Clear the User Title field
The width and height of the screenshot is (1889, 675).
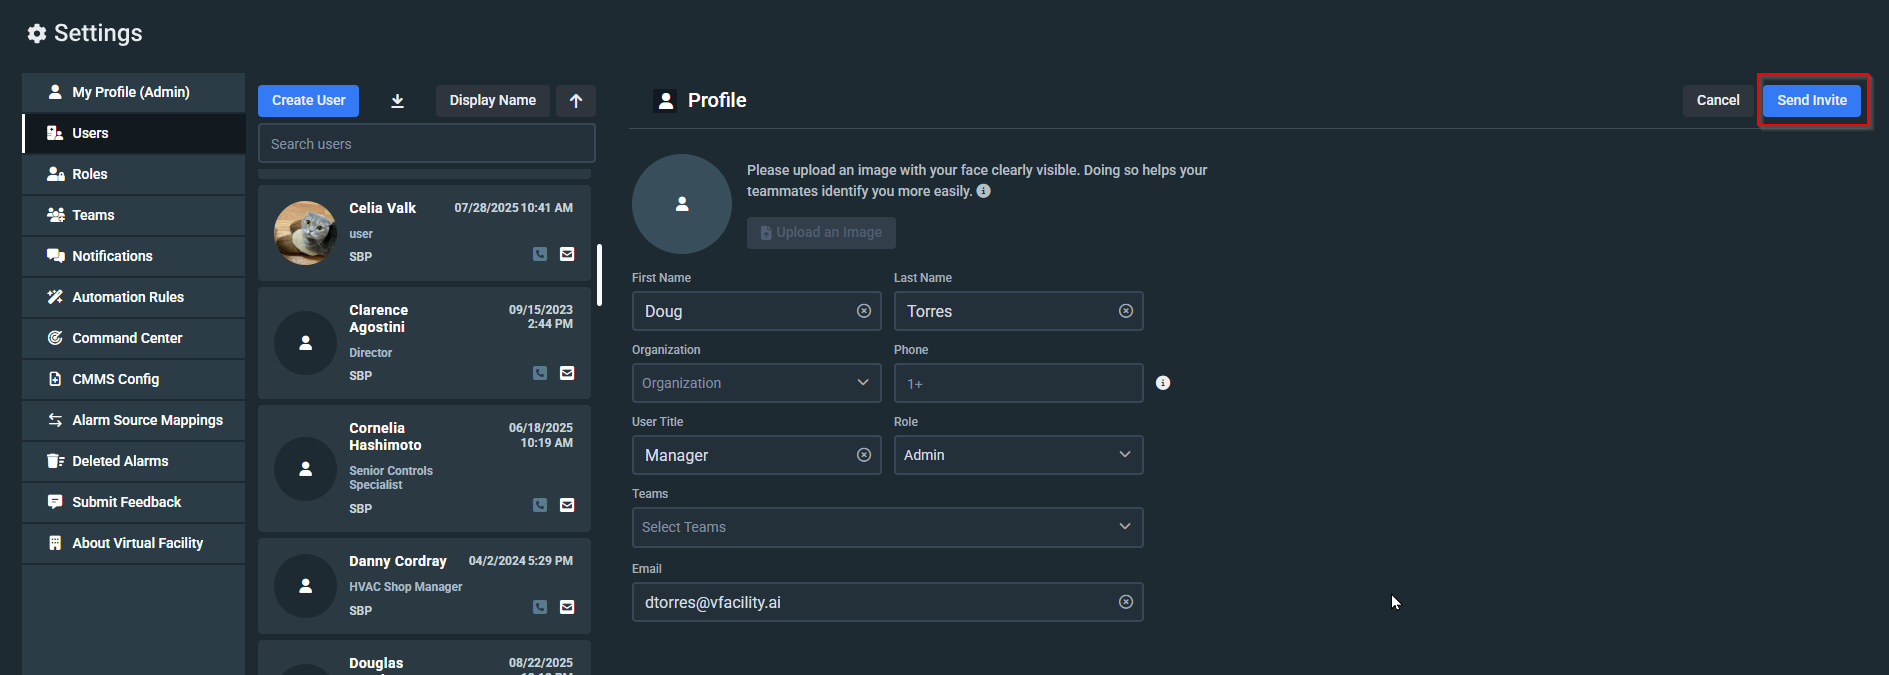tap(864, 455)
